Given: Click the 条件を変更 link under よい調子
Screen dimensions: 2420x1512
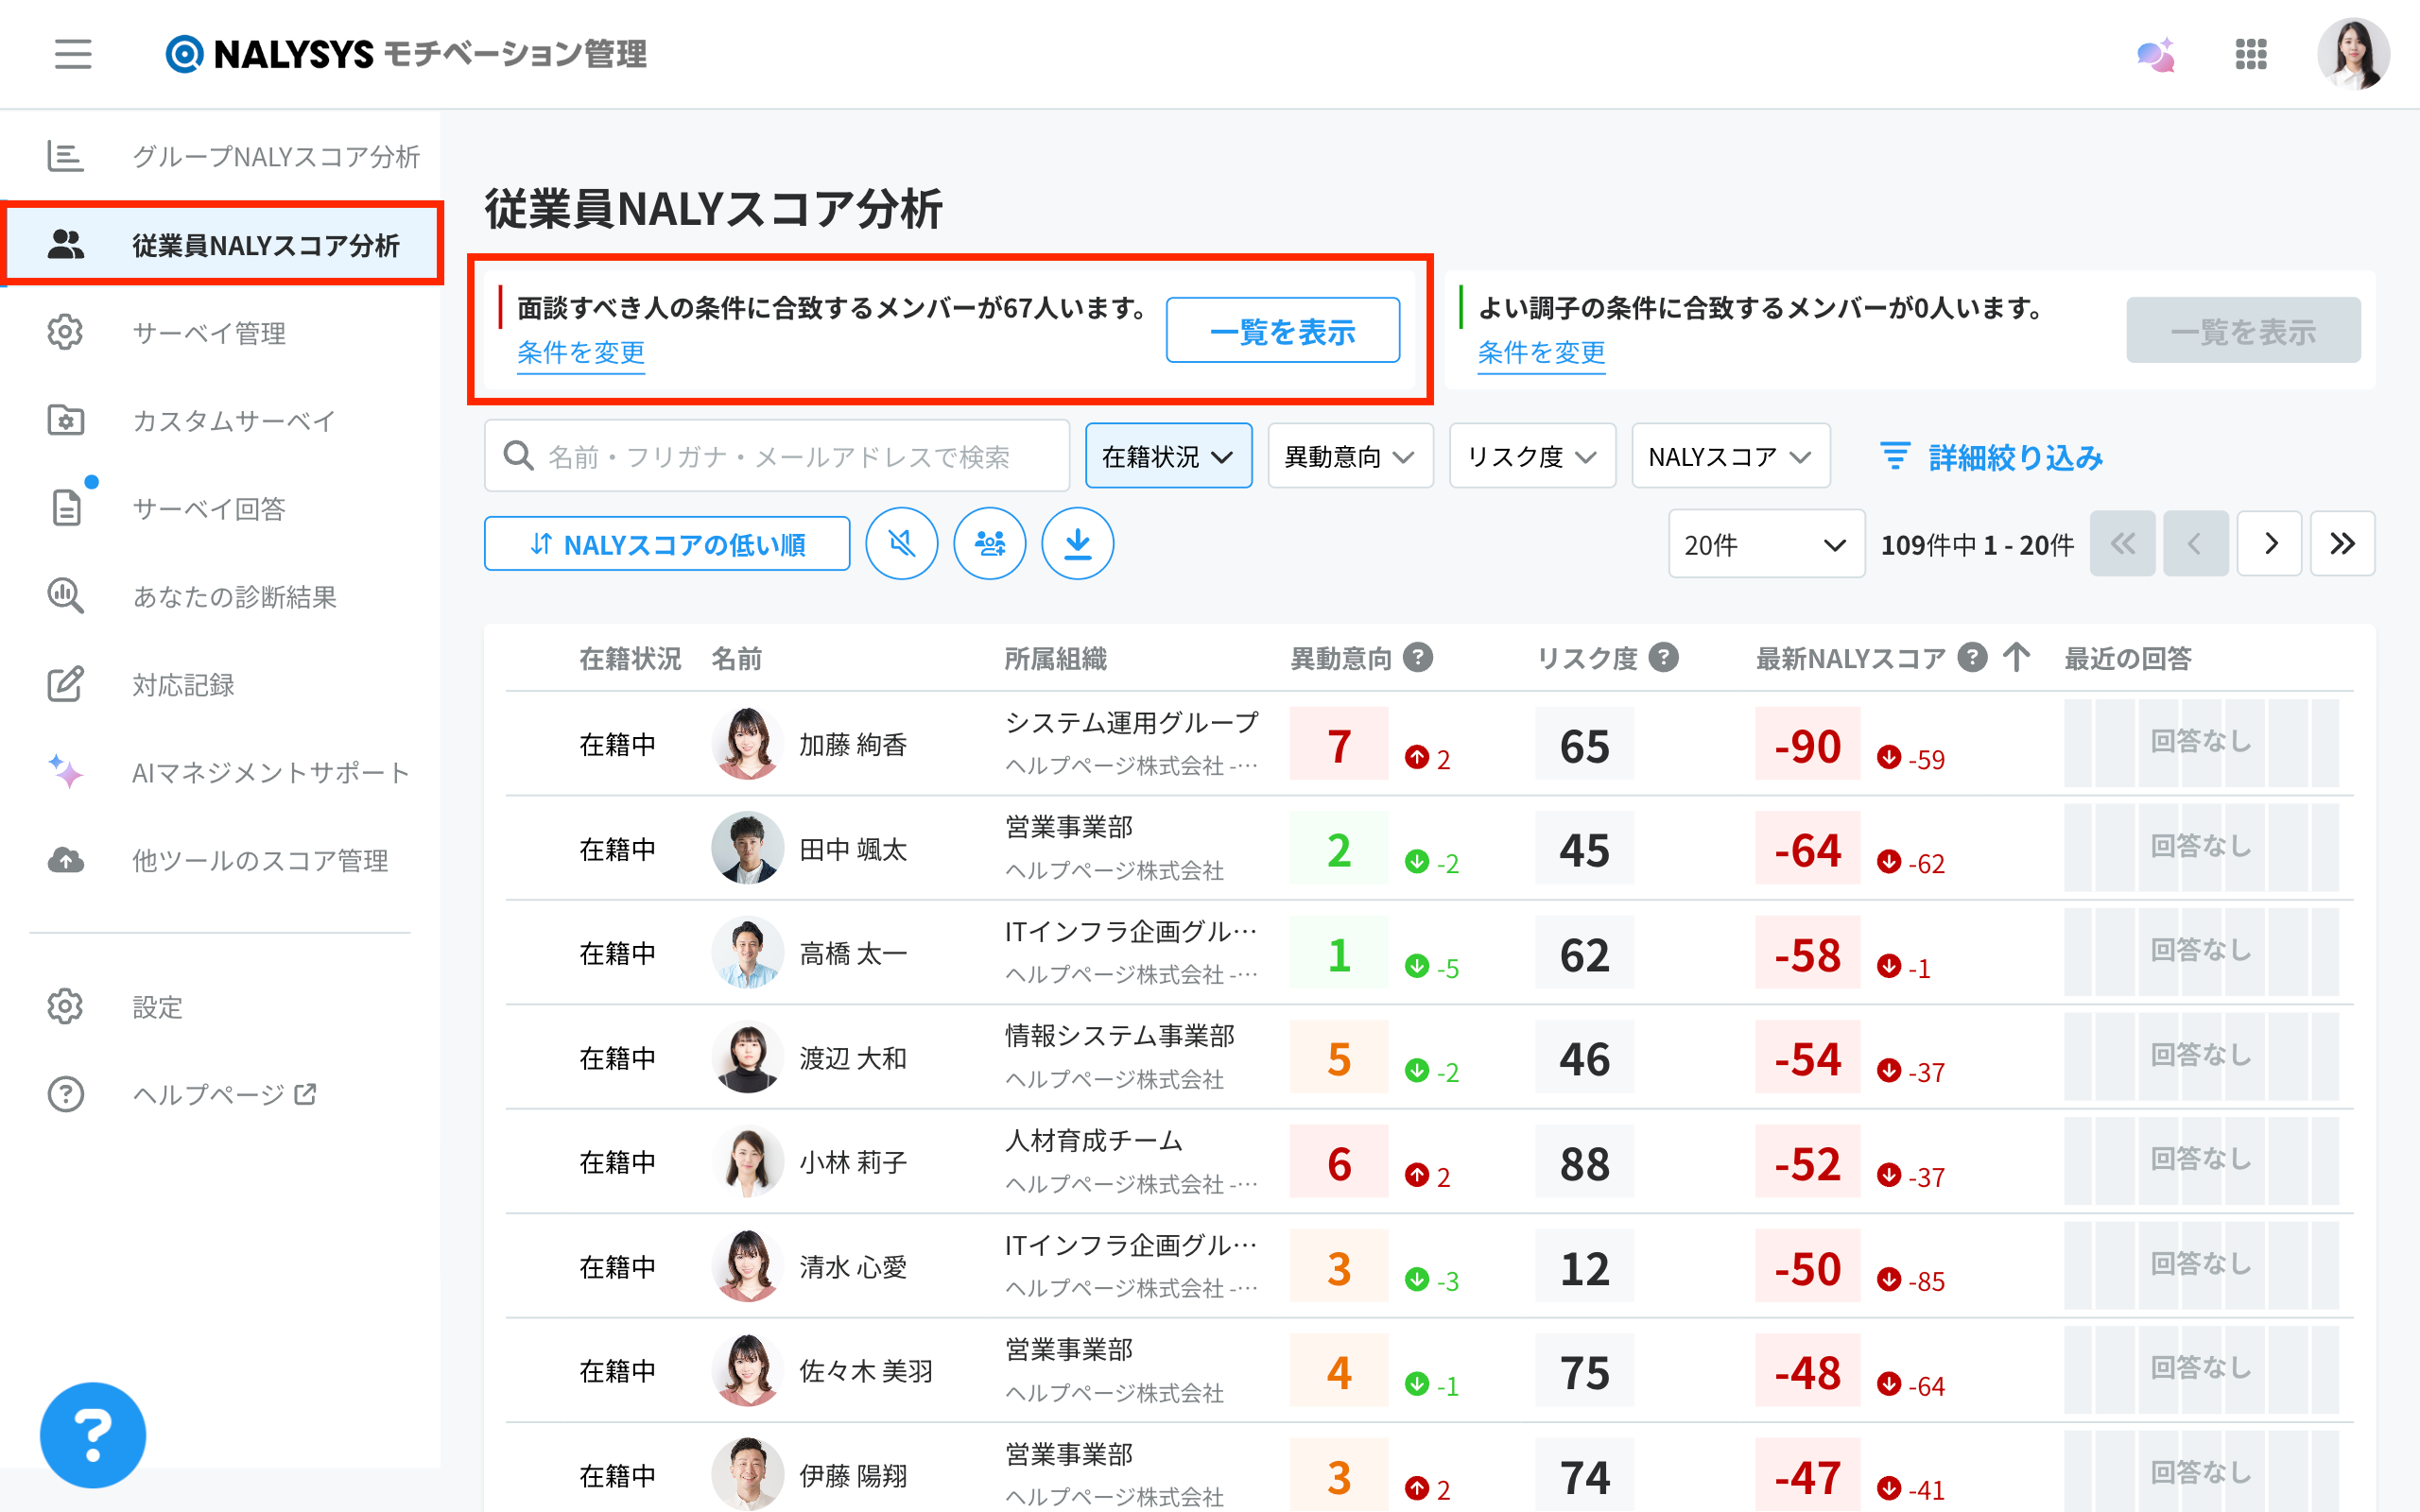Looking at the screenshot, I should tap(1540, 352).
